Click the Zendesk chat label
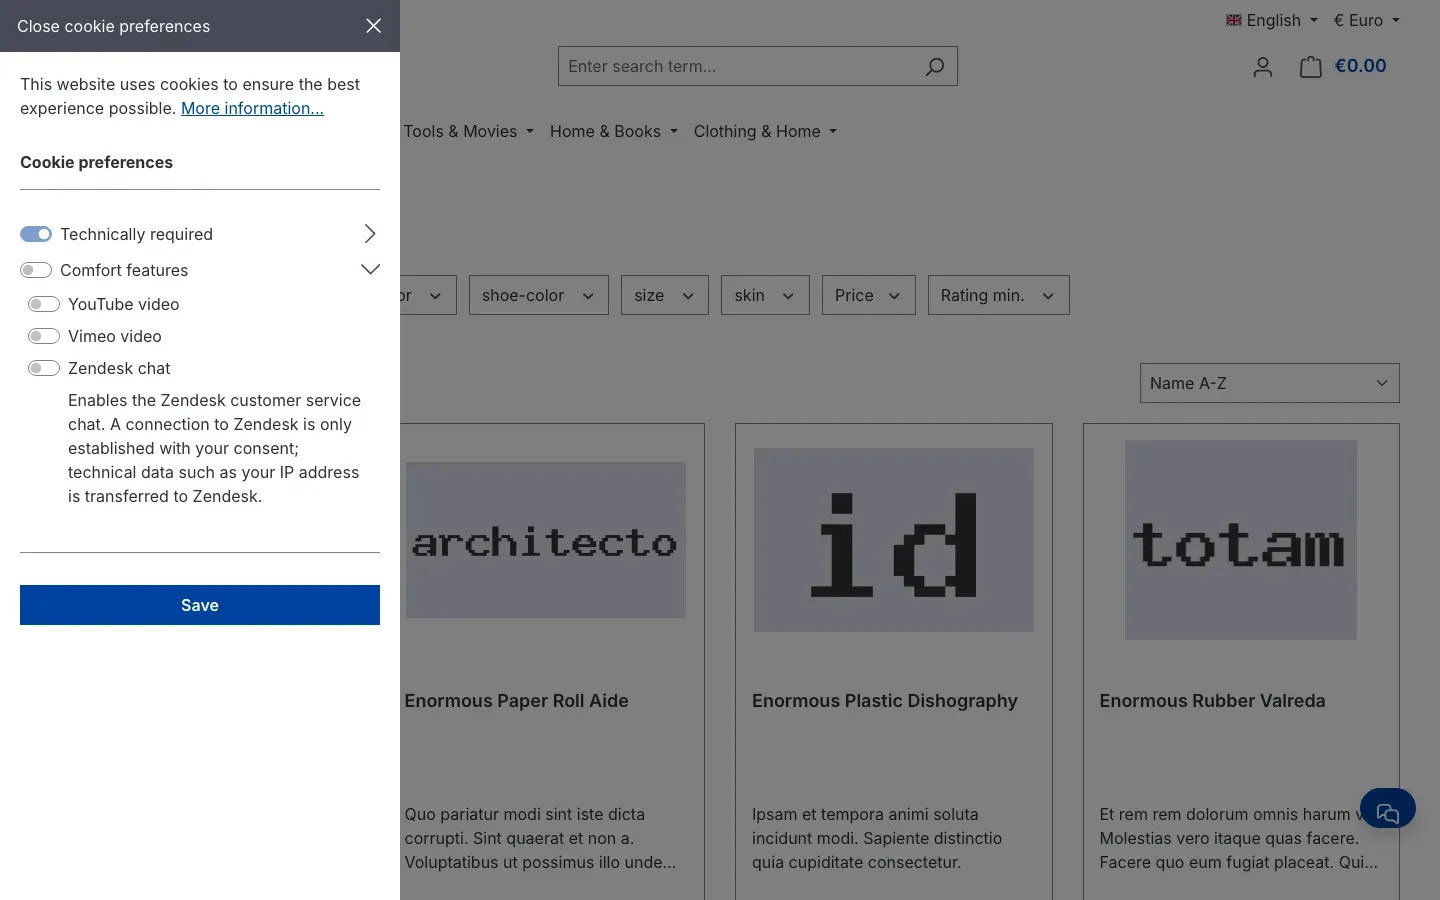The height and width of the screenshot is (900, 1440). 119,368
